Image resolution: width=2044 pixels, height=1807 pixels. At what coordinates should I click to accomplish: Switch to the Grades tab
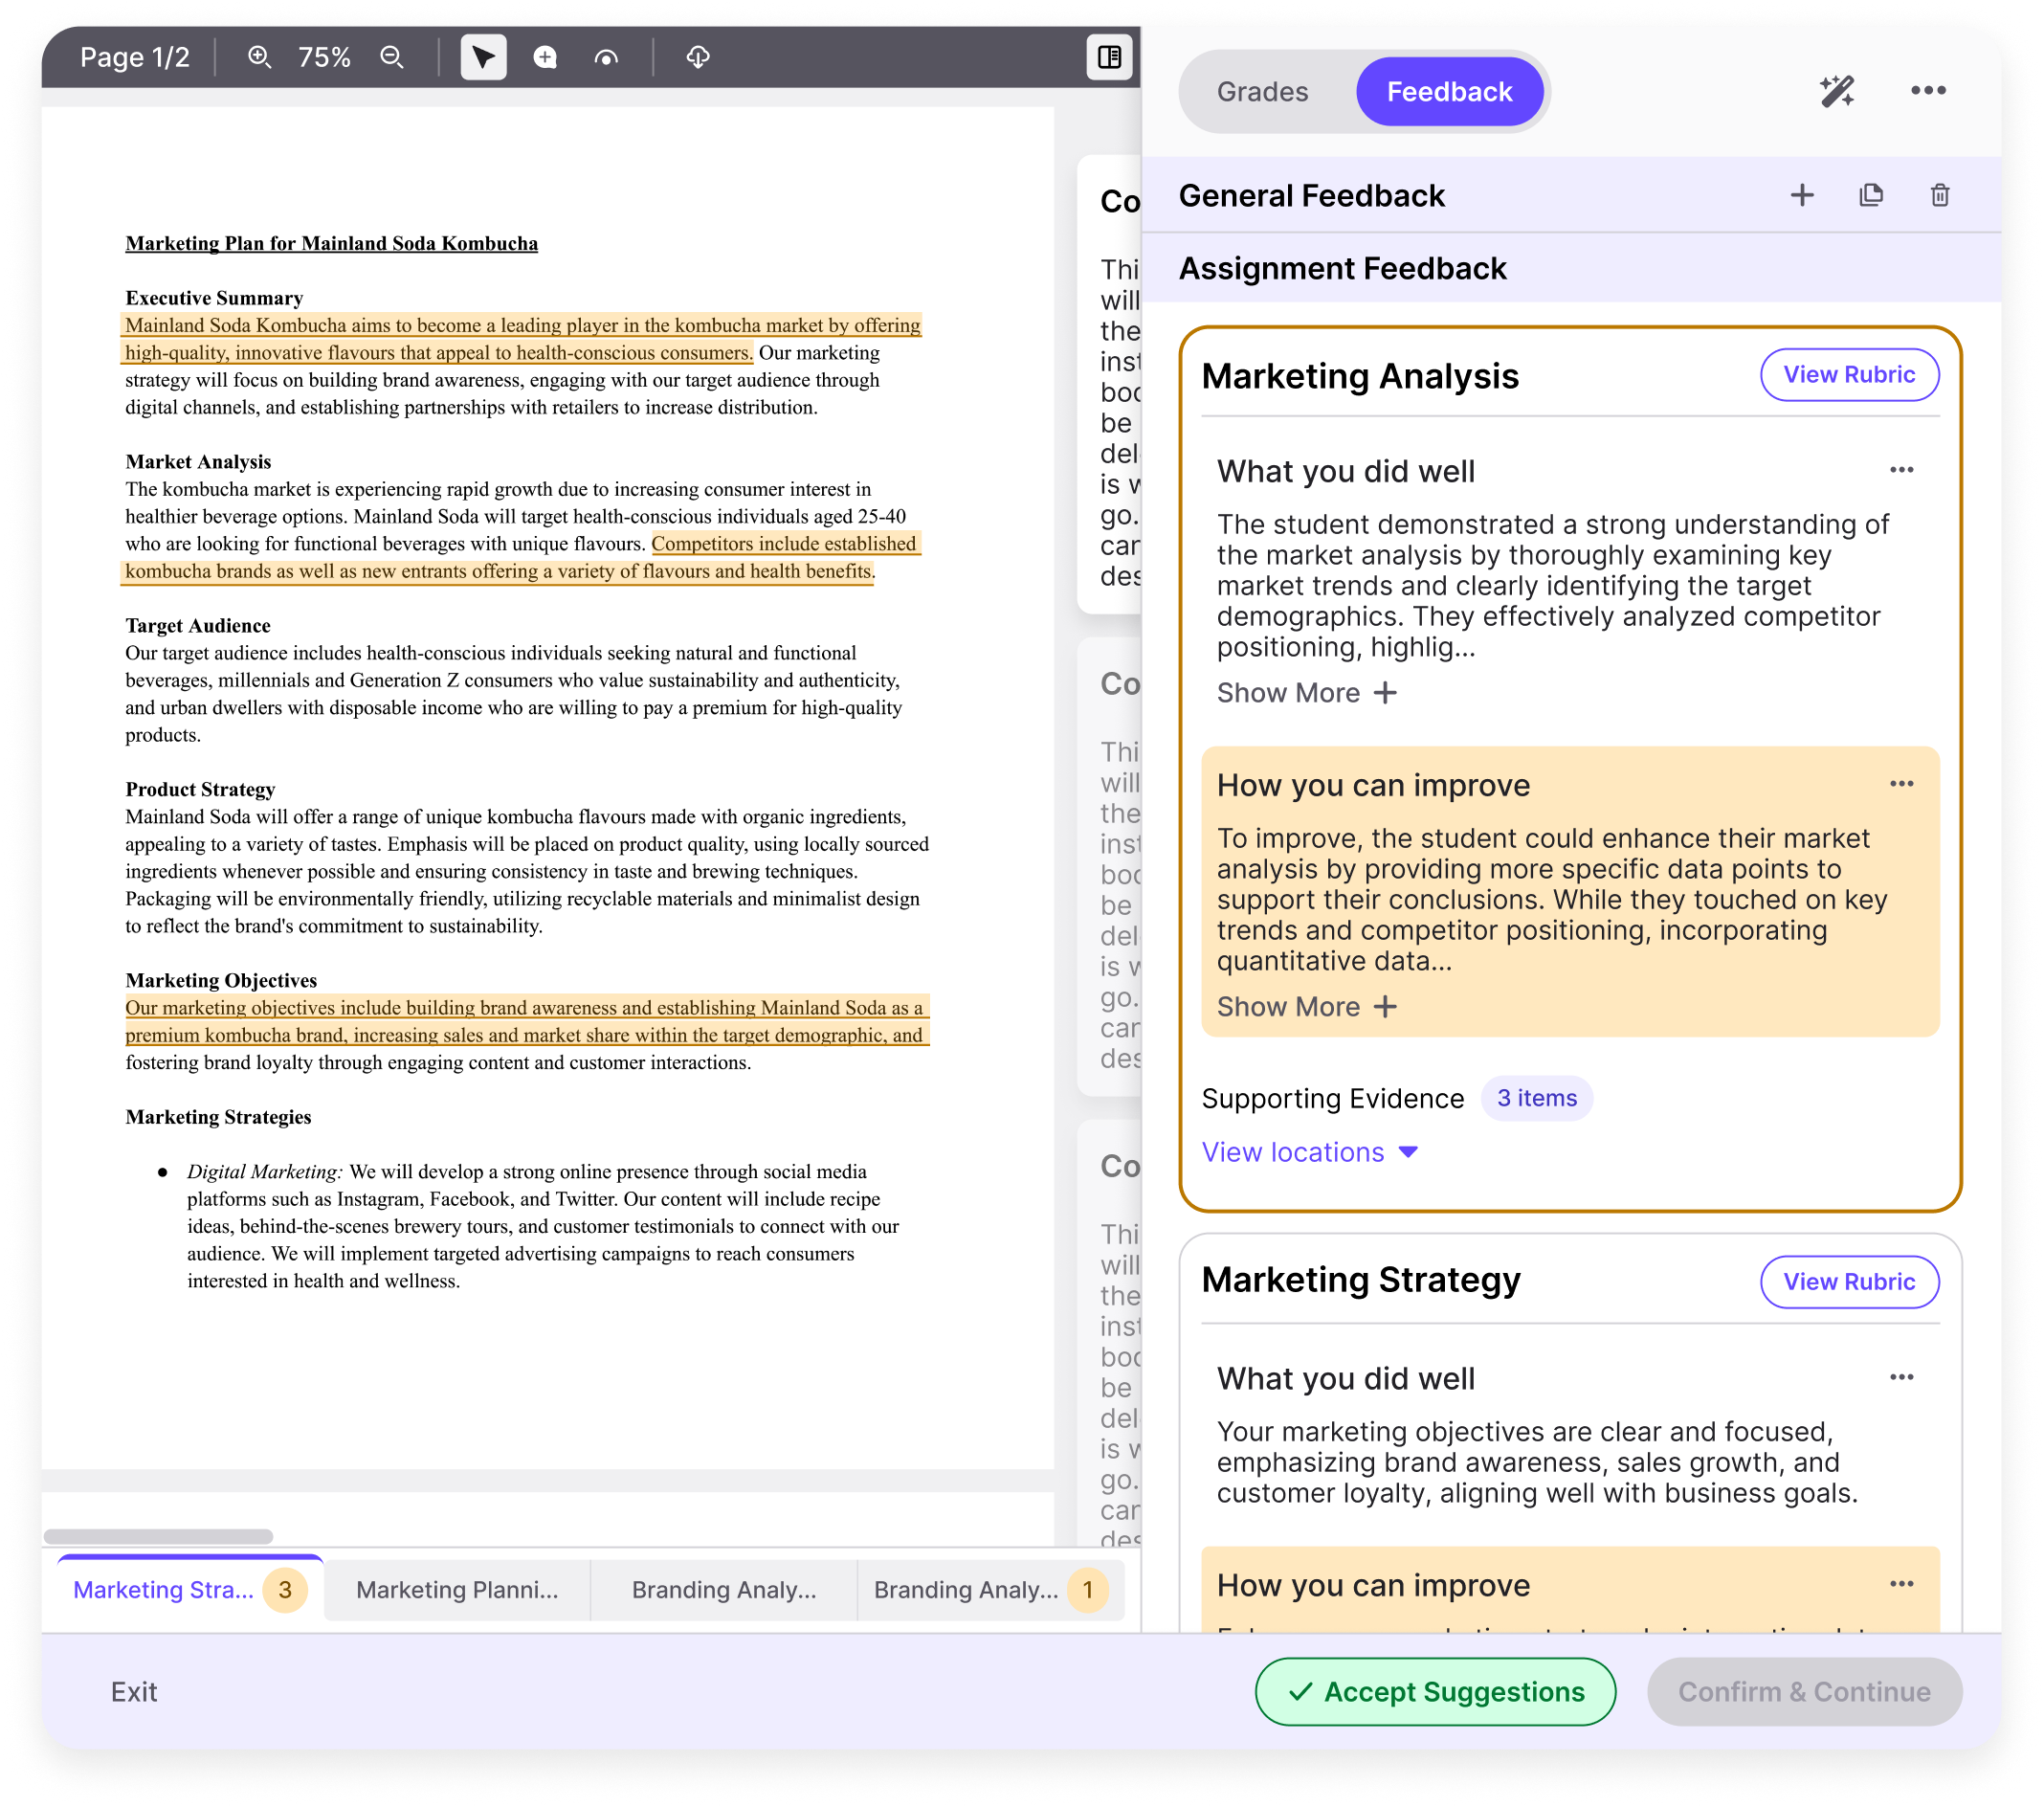point(1262,91)
